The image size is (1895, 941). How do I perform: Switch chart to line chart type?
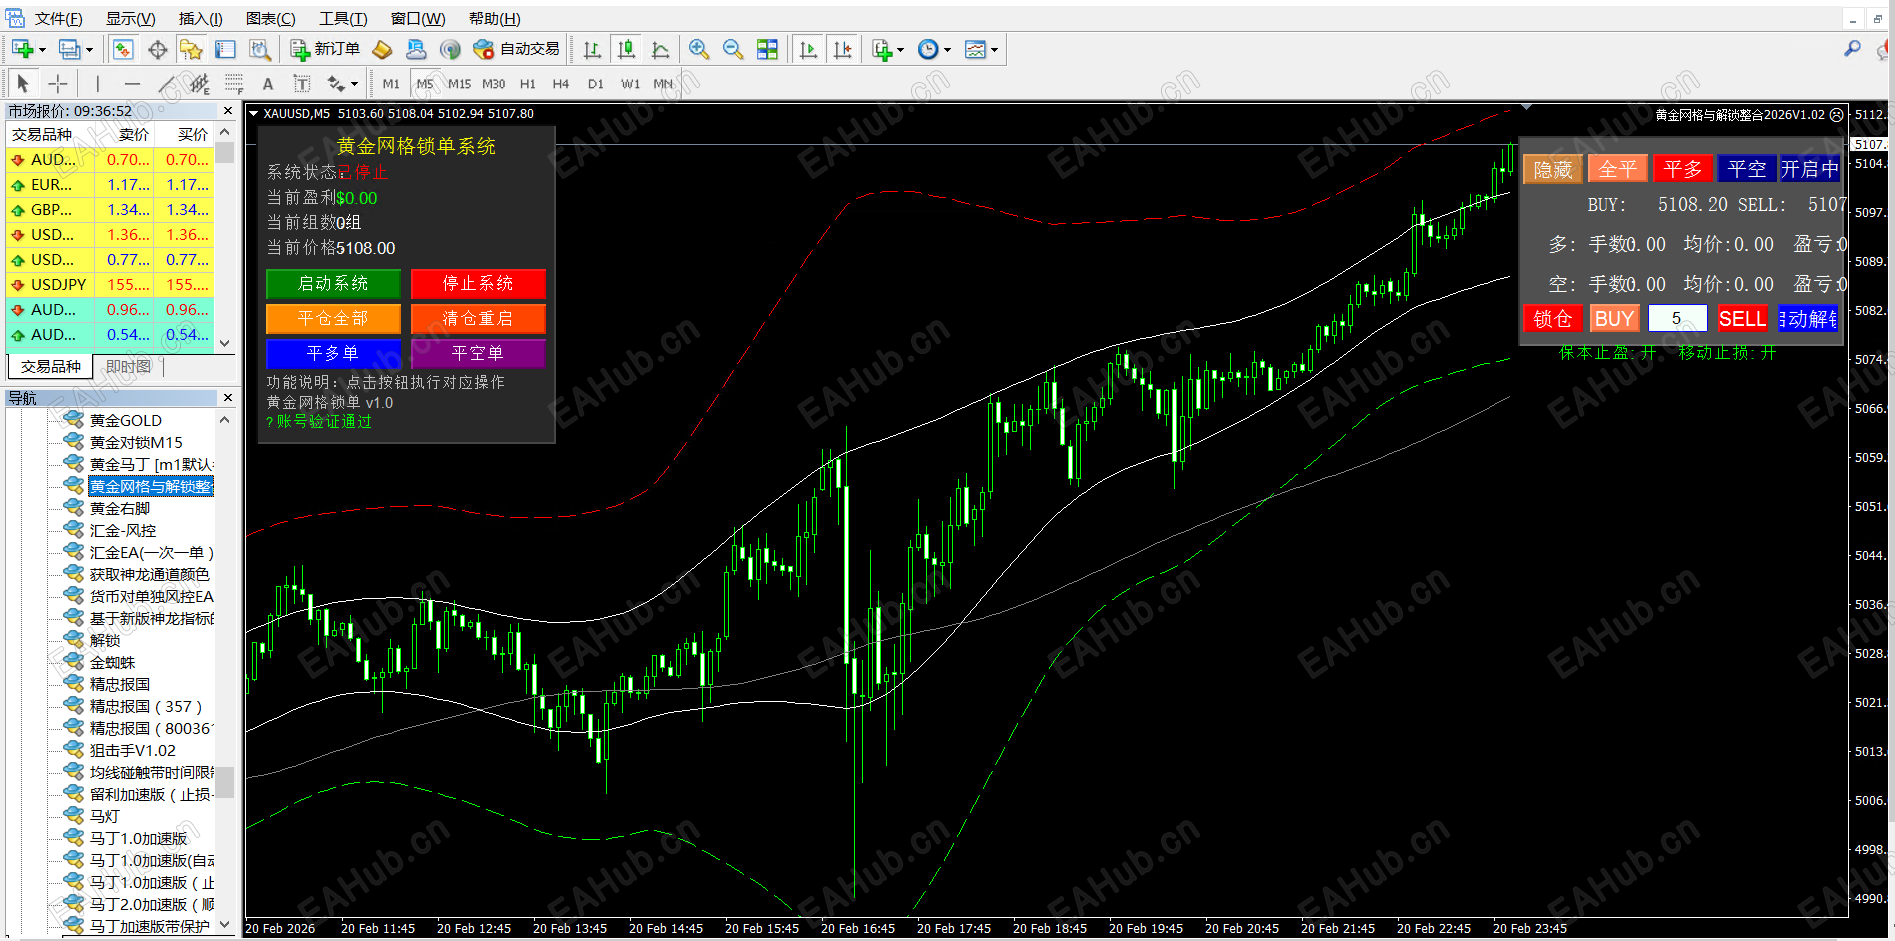click(x=660, y=49)
